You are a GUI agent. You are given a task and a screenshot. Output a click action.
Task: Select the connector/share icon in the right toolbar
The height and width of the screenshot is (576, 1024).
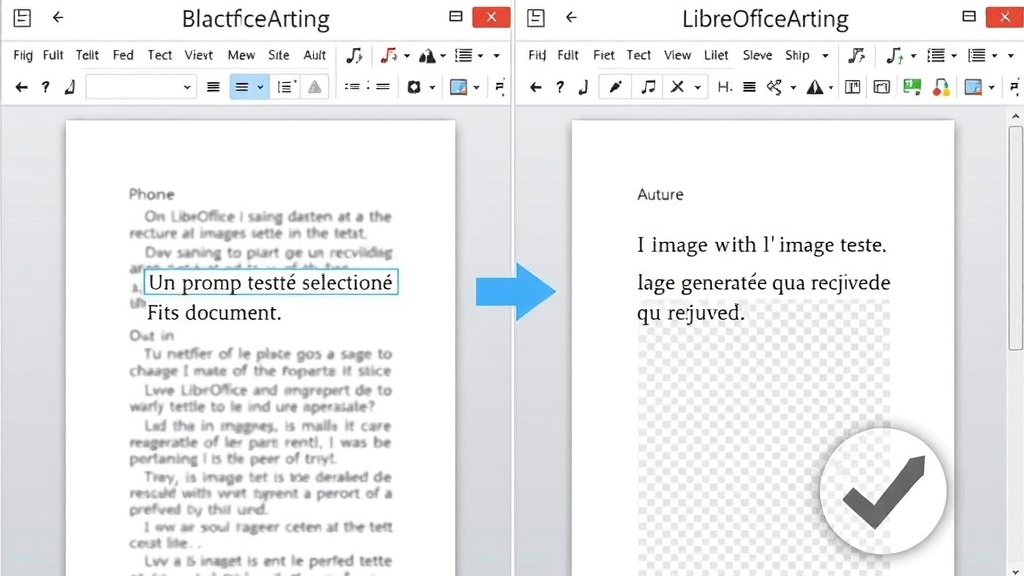coord(773,88)
